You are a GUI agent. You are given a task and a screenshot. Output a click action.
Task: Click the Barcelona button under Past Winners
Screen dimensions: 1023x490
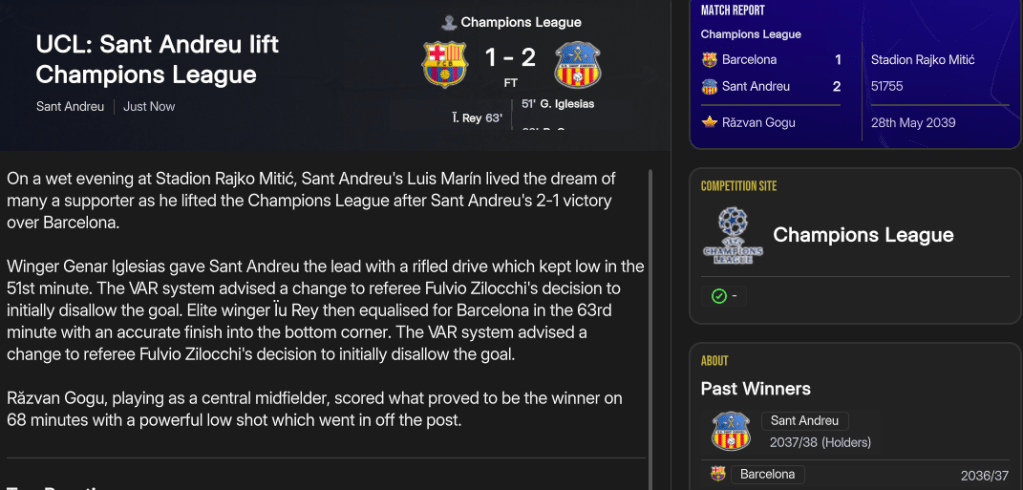point(767,474)
